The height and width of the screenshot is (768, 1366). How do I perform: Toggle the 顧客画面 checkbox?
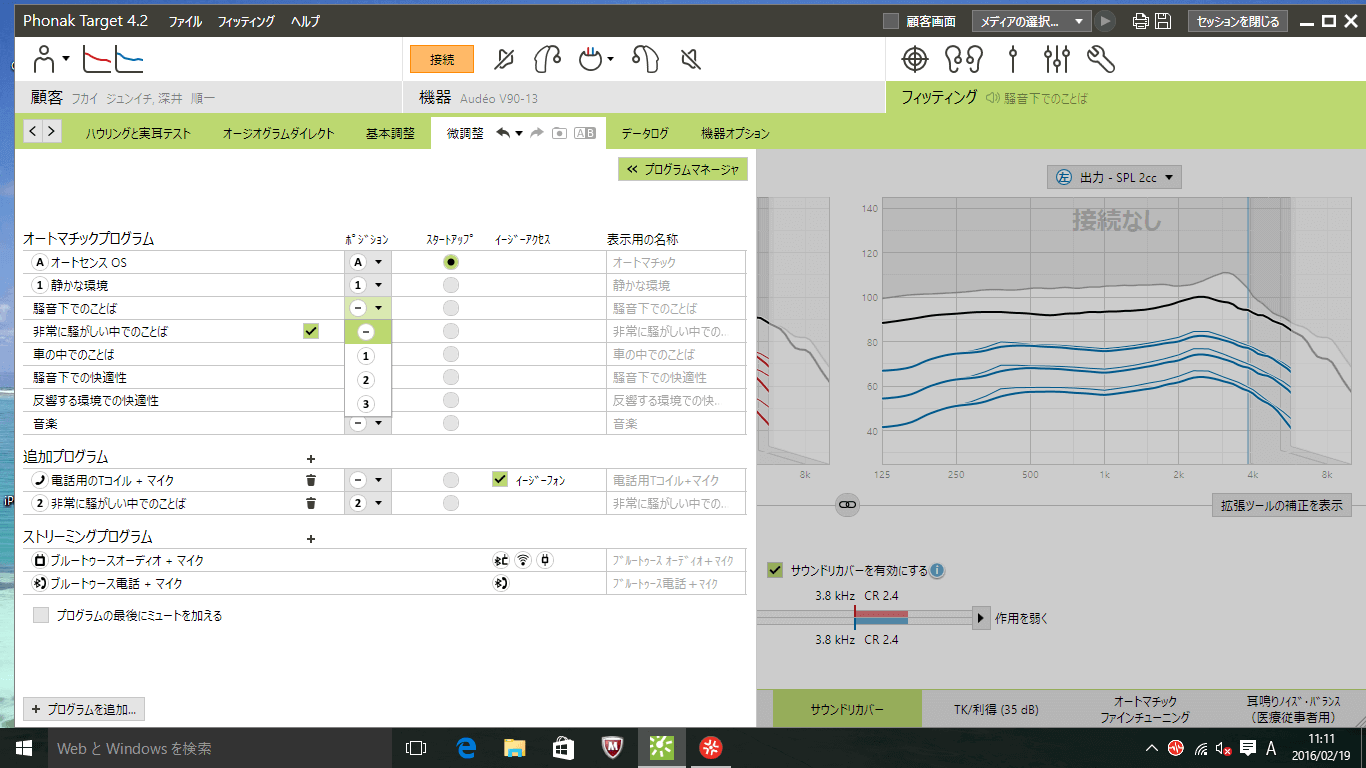tap(891, 21)
